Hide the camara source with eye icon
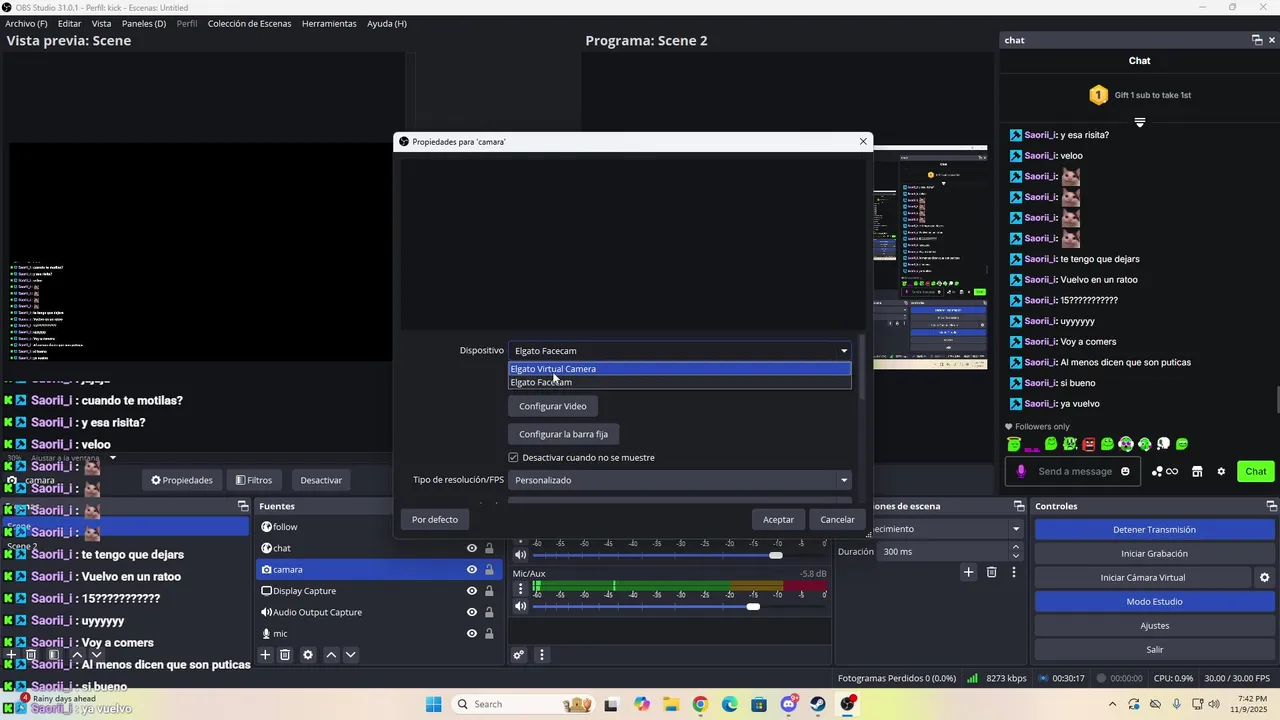The height and width of the screenshot is (720, 1280). (x=472, y=569)
